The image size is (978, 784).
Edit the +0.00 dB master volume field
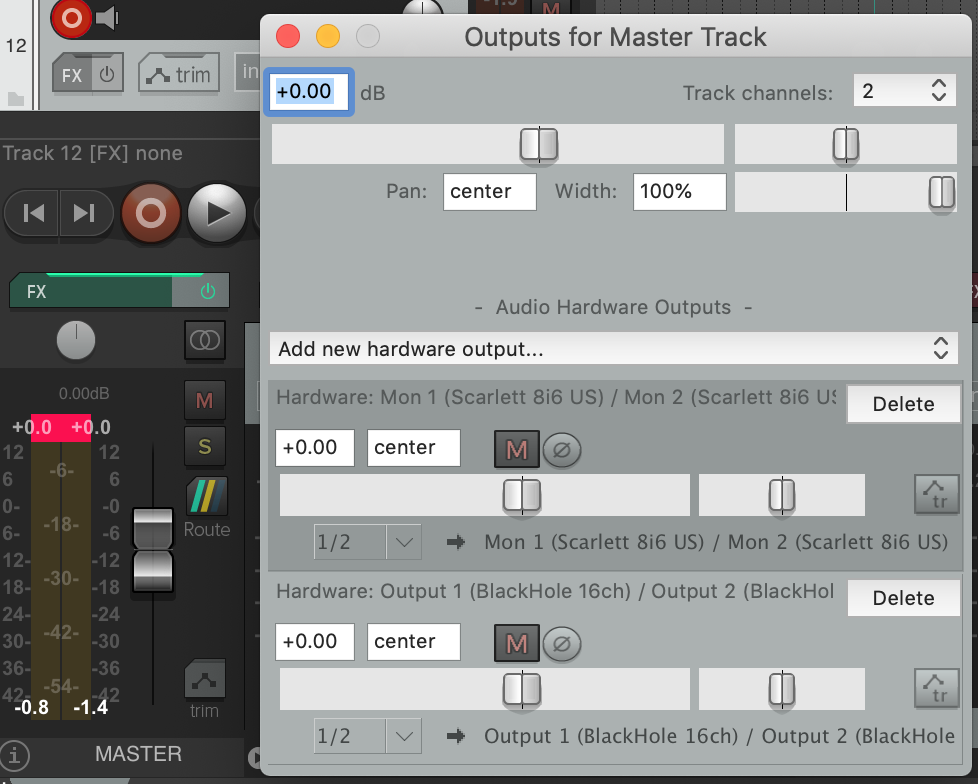308,91
